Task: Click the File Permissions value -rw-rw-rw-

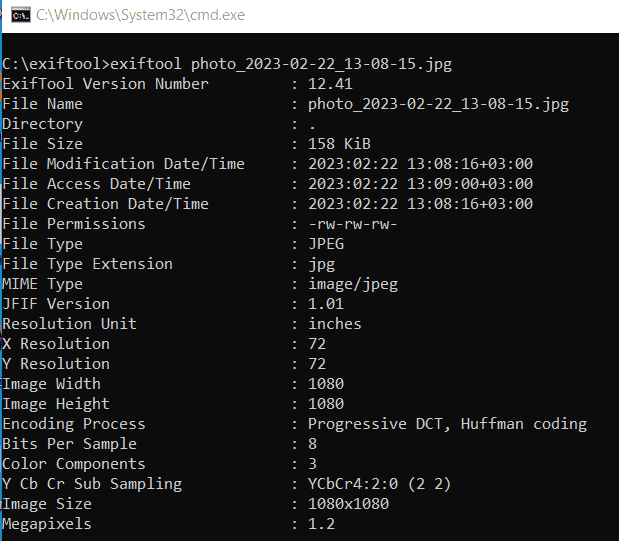Action: tap(353, 224)
